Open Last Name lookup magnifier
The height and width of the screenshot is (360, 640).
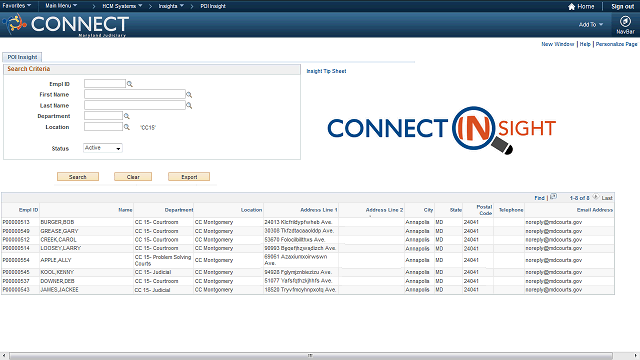click(x=189, y=105)
